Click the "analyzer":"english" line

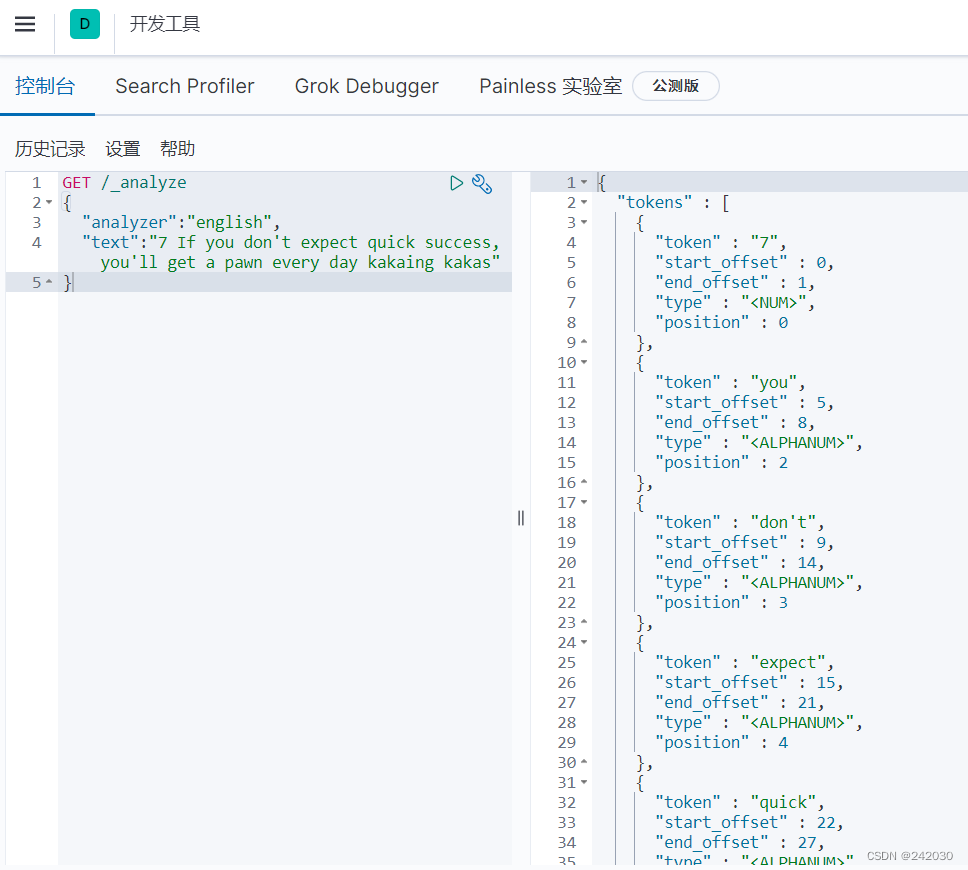pos(181,222)
